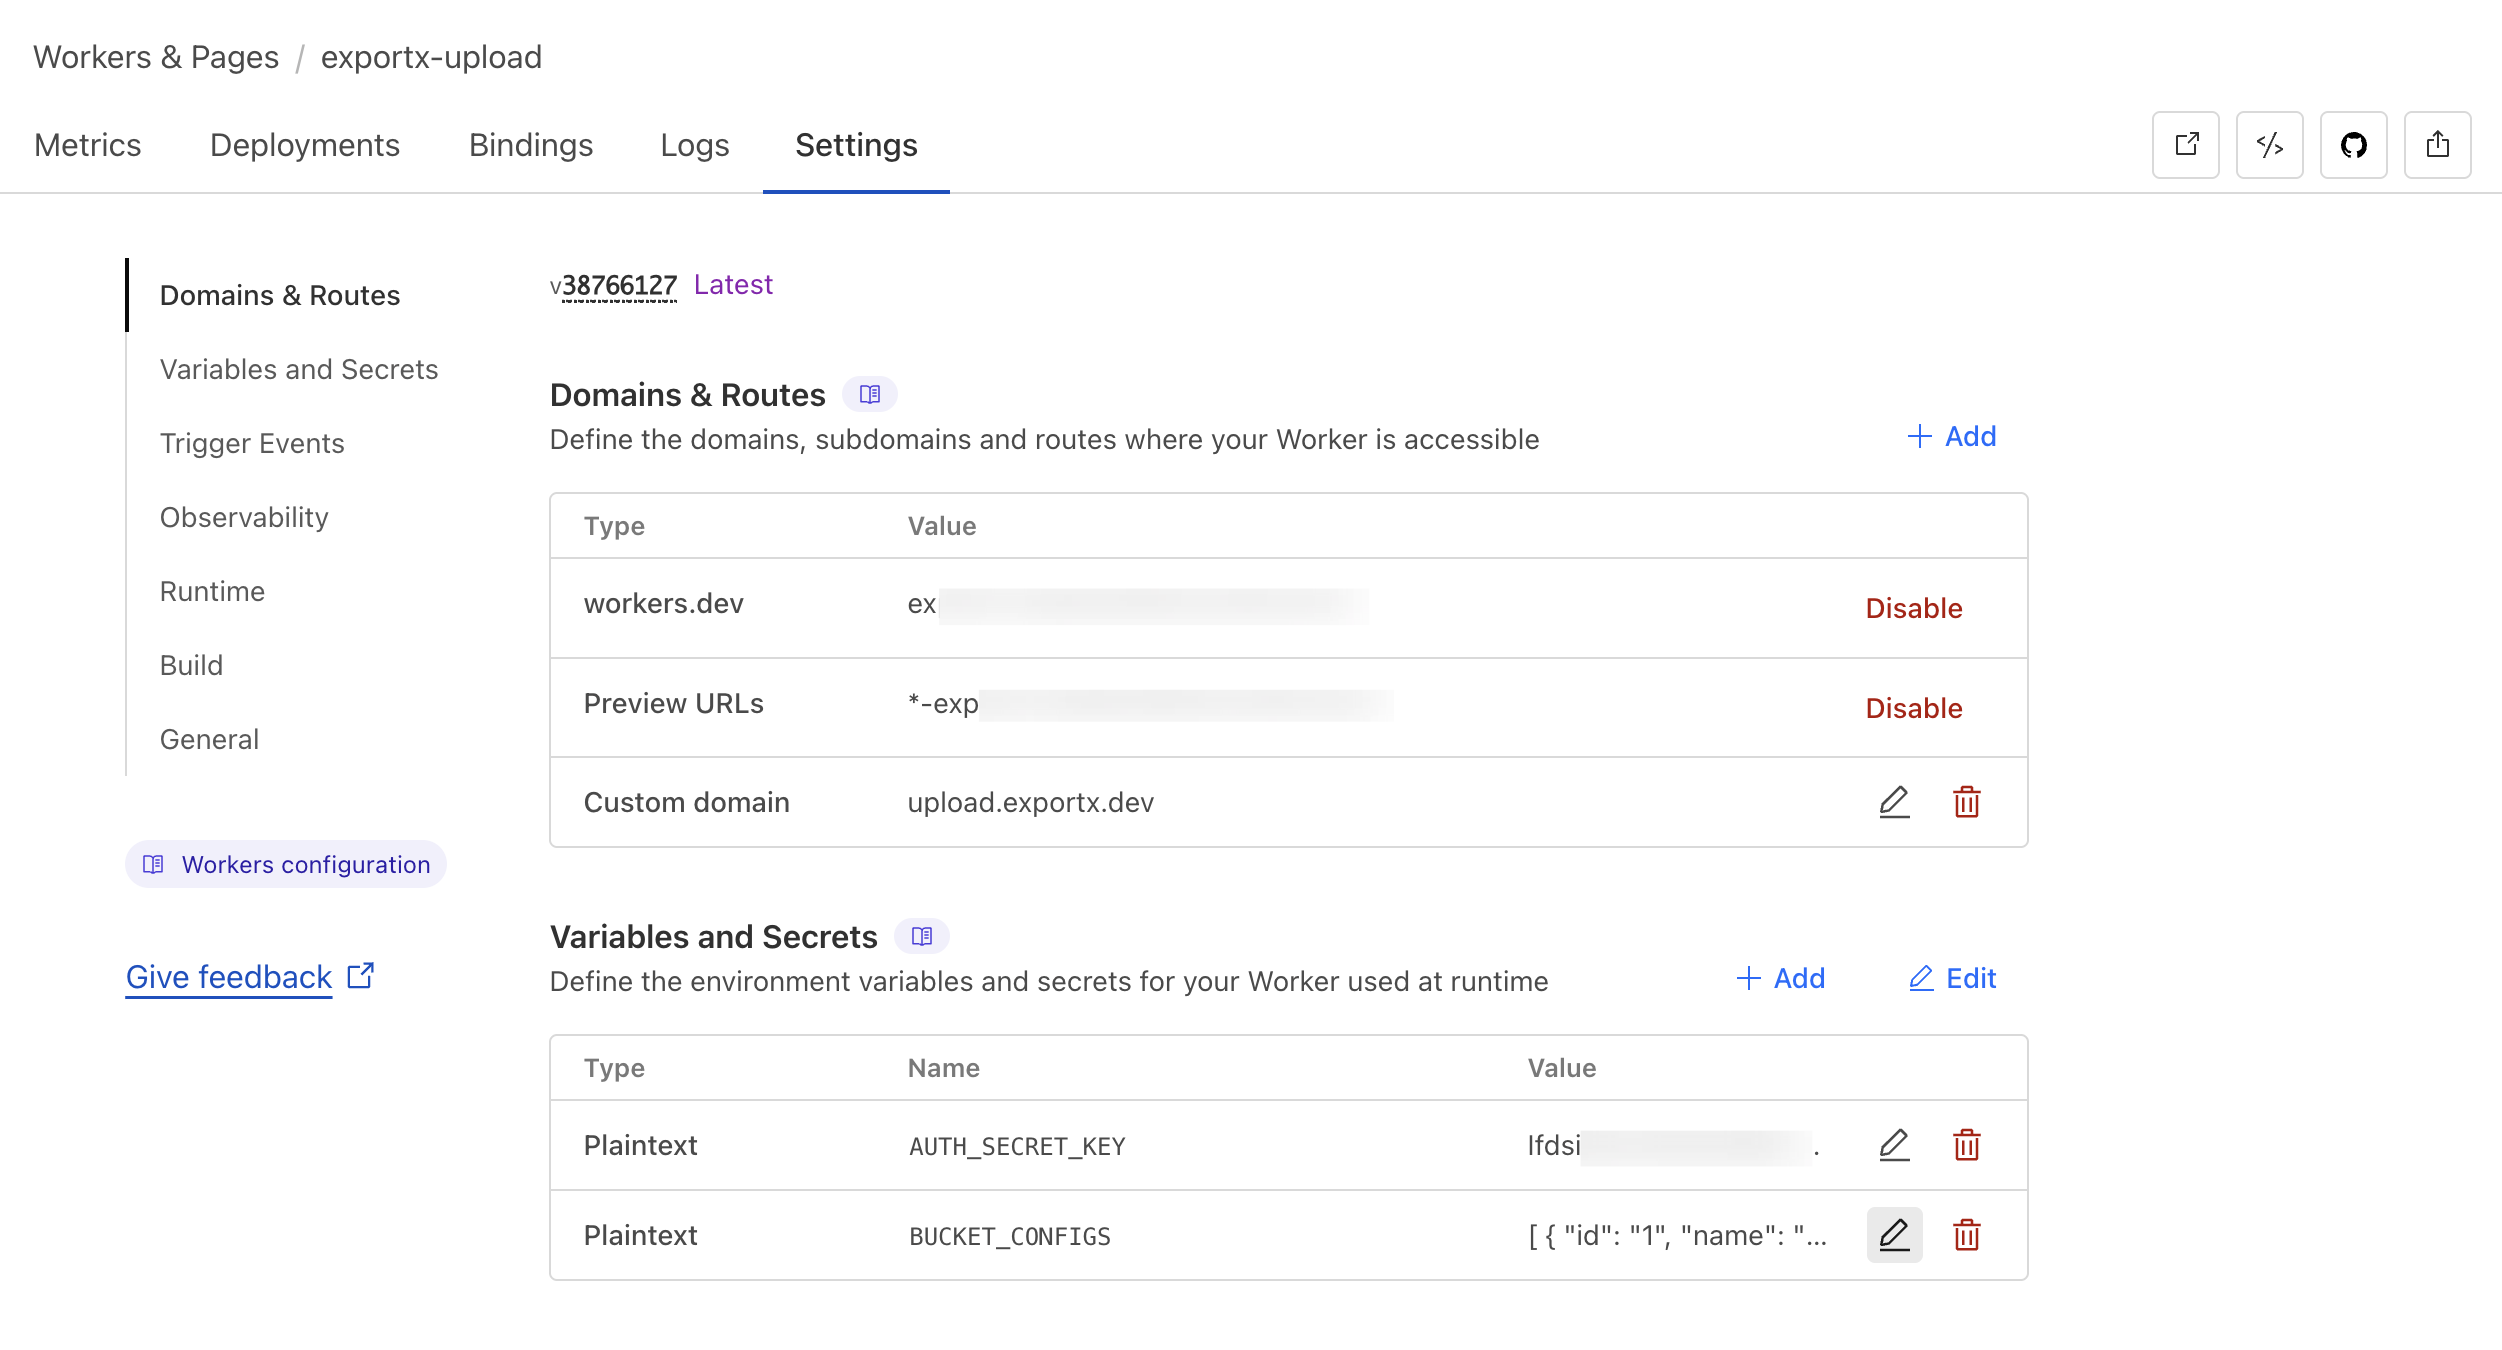Image resolution: width=2502 pixels, height=1350 pixels.
Task: Open the Bindings tab
Action: tap(531, 145)
